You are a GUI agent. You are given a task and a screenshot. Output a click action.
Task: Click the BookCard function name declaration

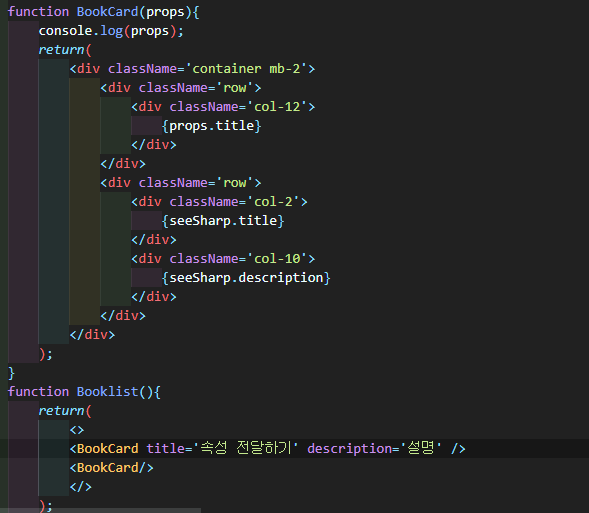tap(107, 12)
